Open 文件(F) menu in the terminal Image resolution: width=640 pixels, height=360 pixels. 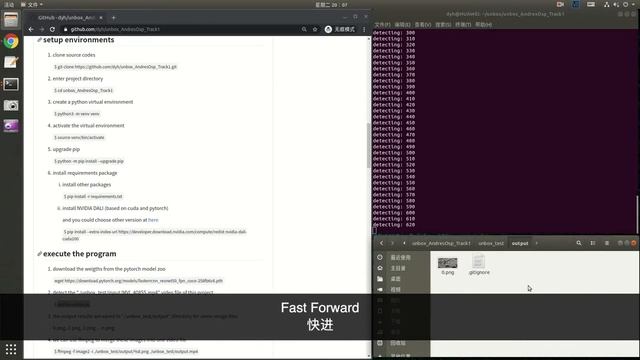[382, 25]
